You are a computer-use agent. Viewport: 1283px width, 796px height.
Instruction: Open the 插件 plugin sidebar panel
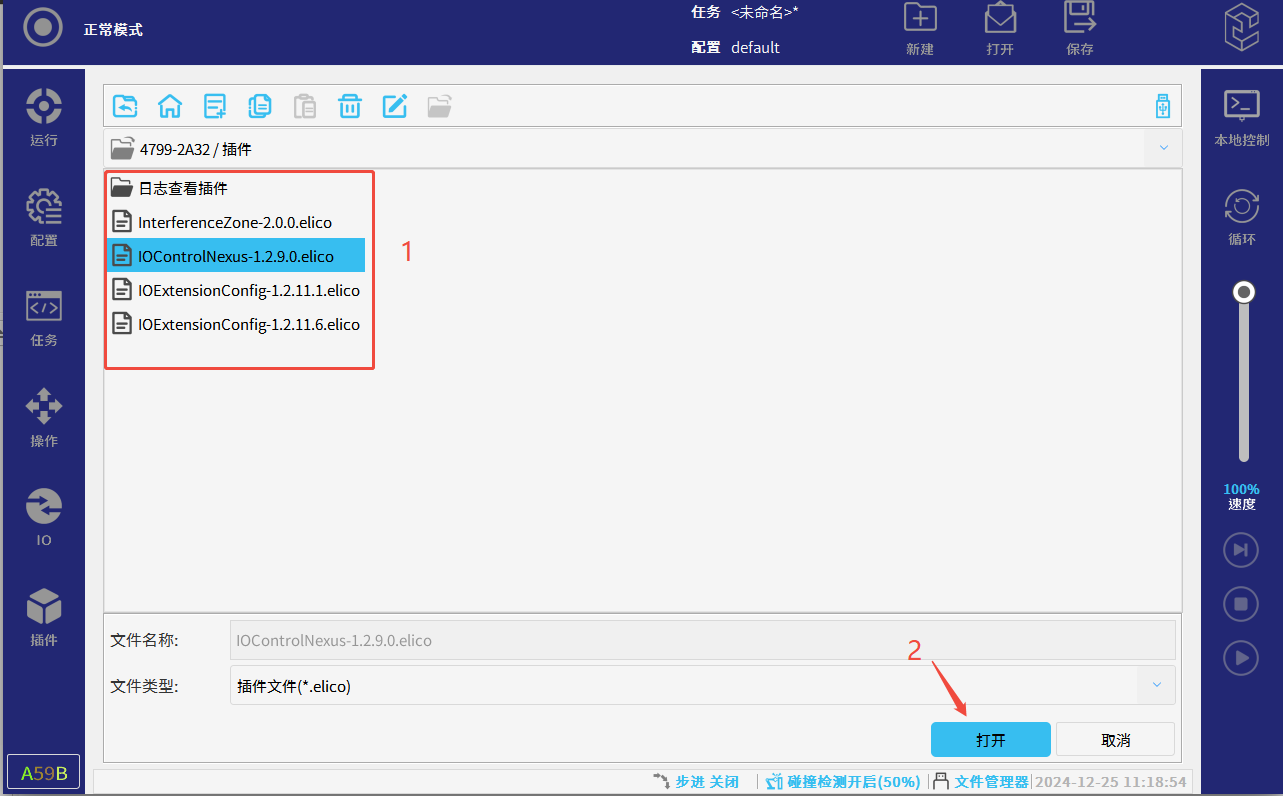[x=44, y=617]
